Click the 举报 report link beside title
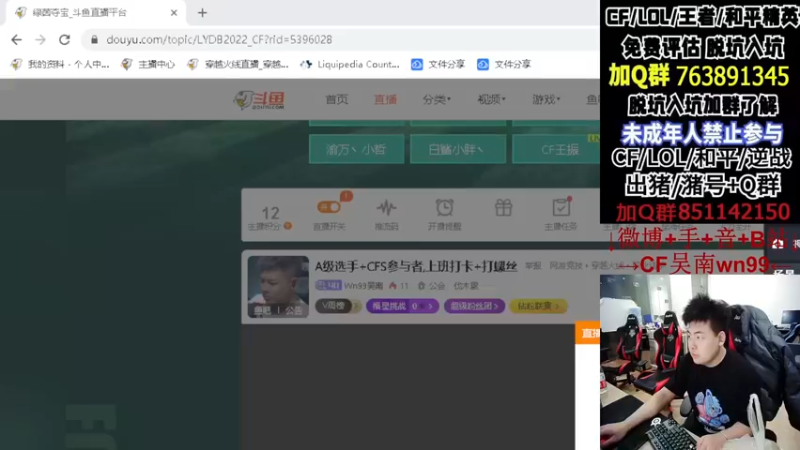 click(533, 266)
